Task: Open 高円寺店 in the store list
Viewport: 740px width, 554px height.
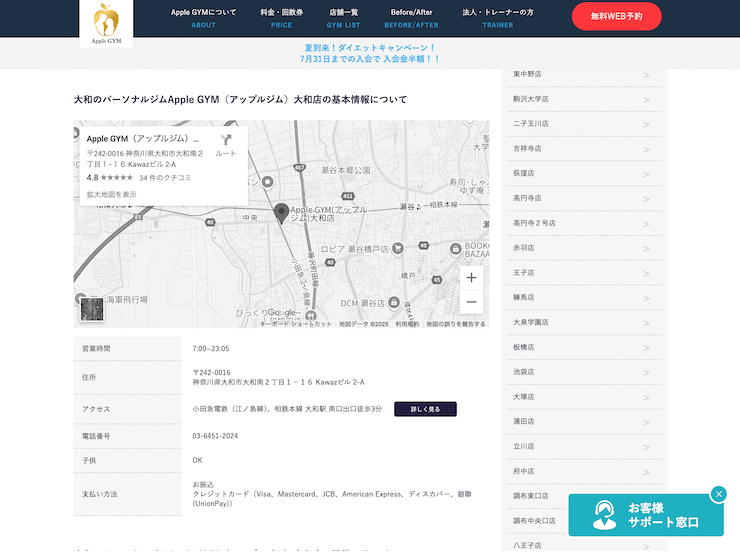Action: pyautogui.click(x=584, y=198)
